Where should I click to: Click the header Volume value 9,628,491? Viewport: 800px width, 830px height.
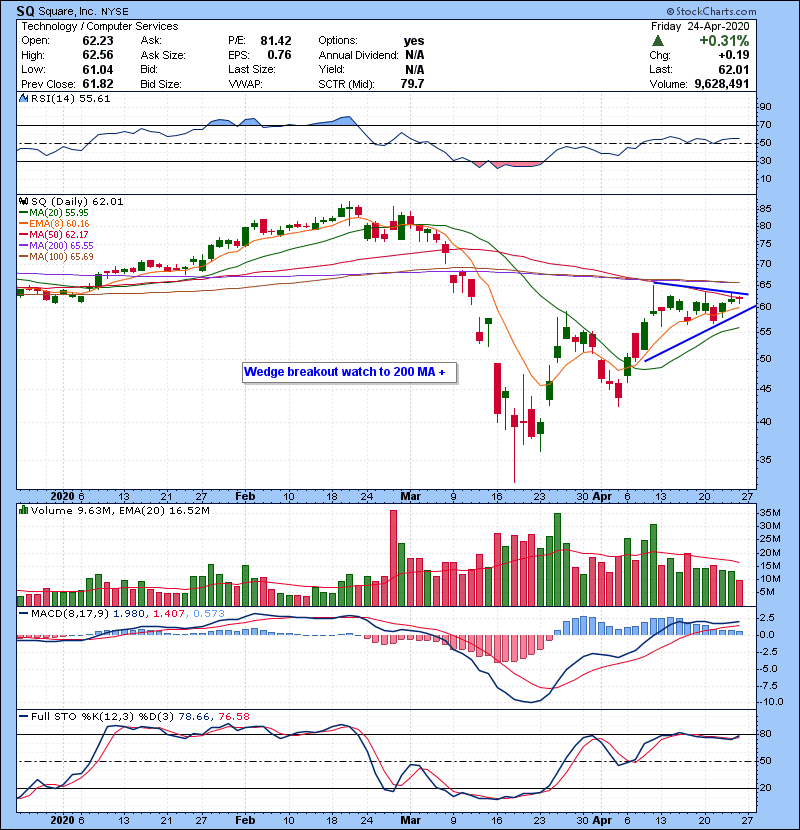(x=722, y=84)
